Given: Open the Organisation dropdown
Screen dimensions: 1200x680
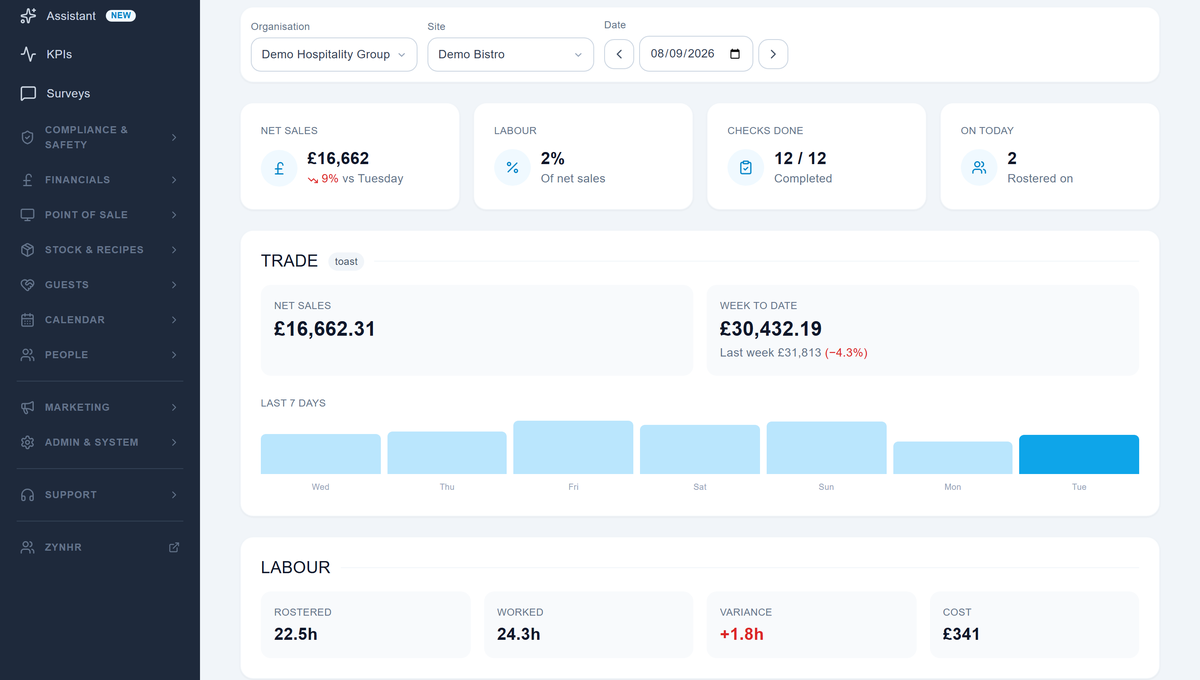Looking at the screenshot, I should (334, 54).
